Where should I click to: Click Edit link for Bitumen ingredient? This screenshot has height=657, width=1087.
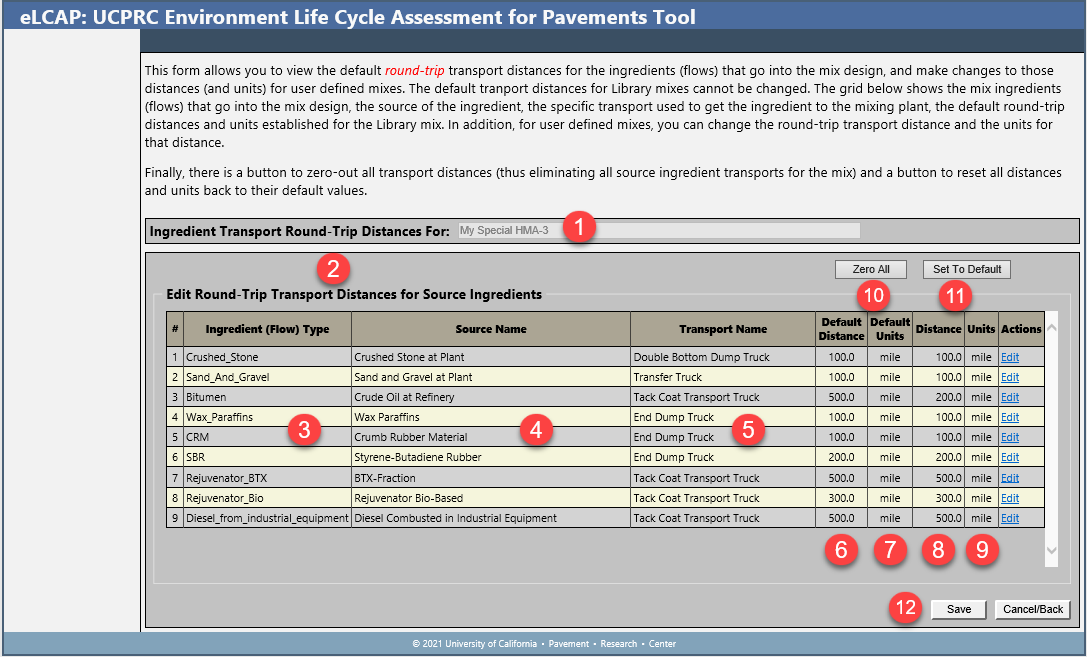click(x=1010, y=397)
